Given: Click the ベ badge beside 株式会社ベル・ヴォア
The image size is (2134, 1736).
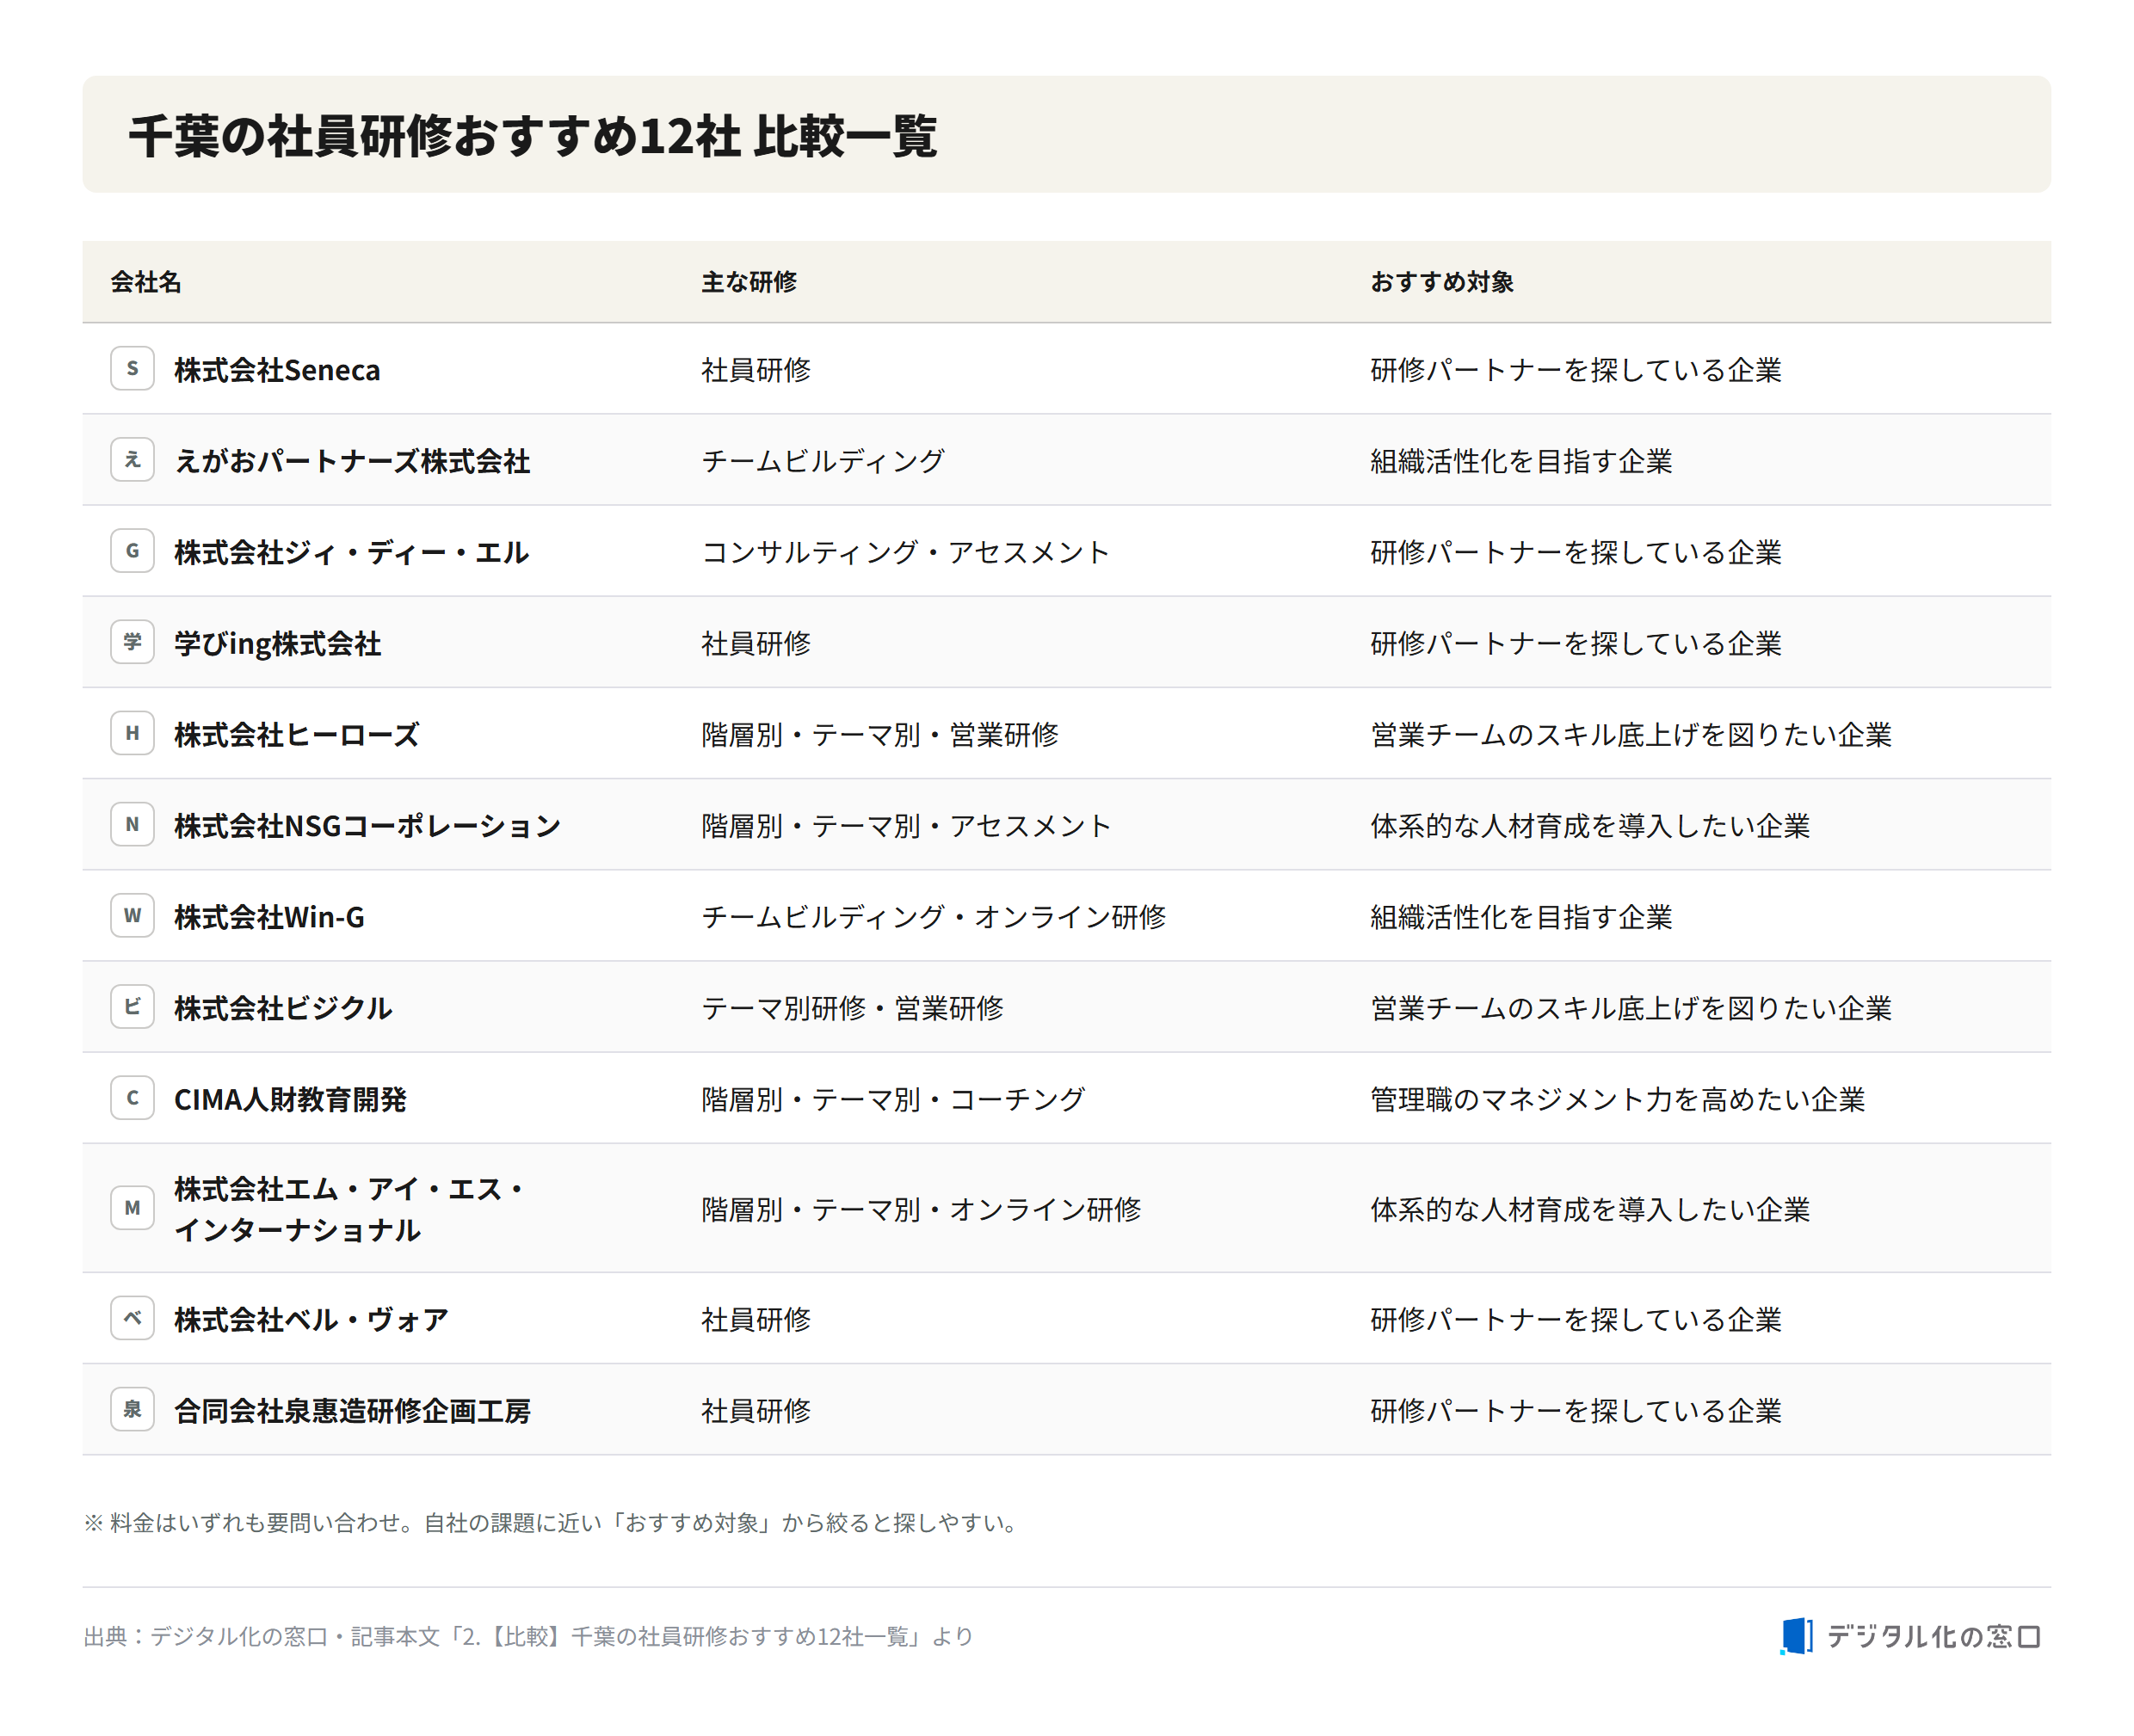Looking at the screenshot, I should (132, 1318).
